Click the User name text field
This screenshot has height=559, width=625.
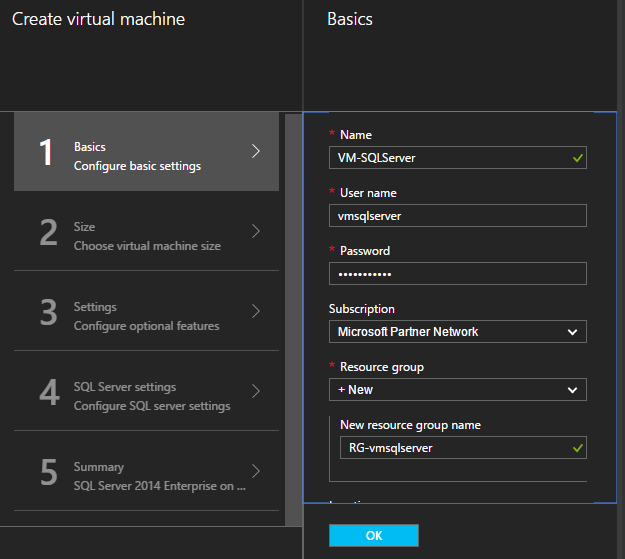pyautogui.click(x=457, y=216)
